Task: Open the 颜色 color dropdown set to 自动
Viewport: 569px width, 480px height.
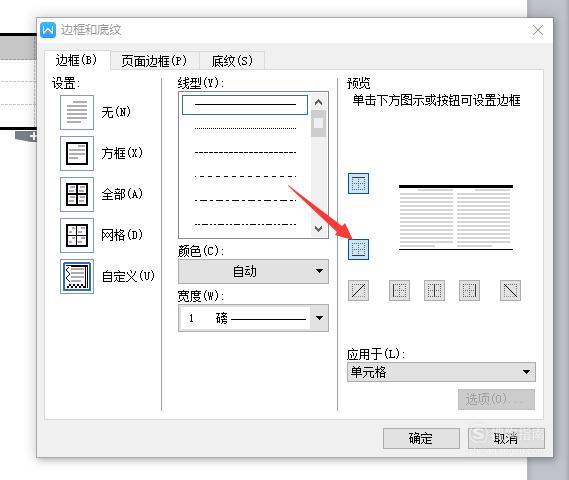Action: (253, 271)
